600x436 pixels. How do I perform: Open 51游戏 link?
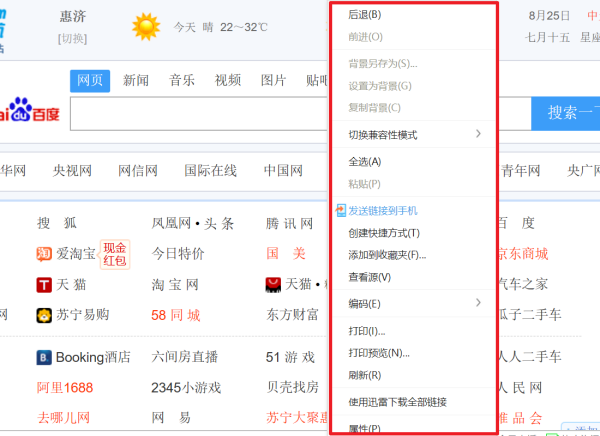tap(290, 358)
